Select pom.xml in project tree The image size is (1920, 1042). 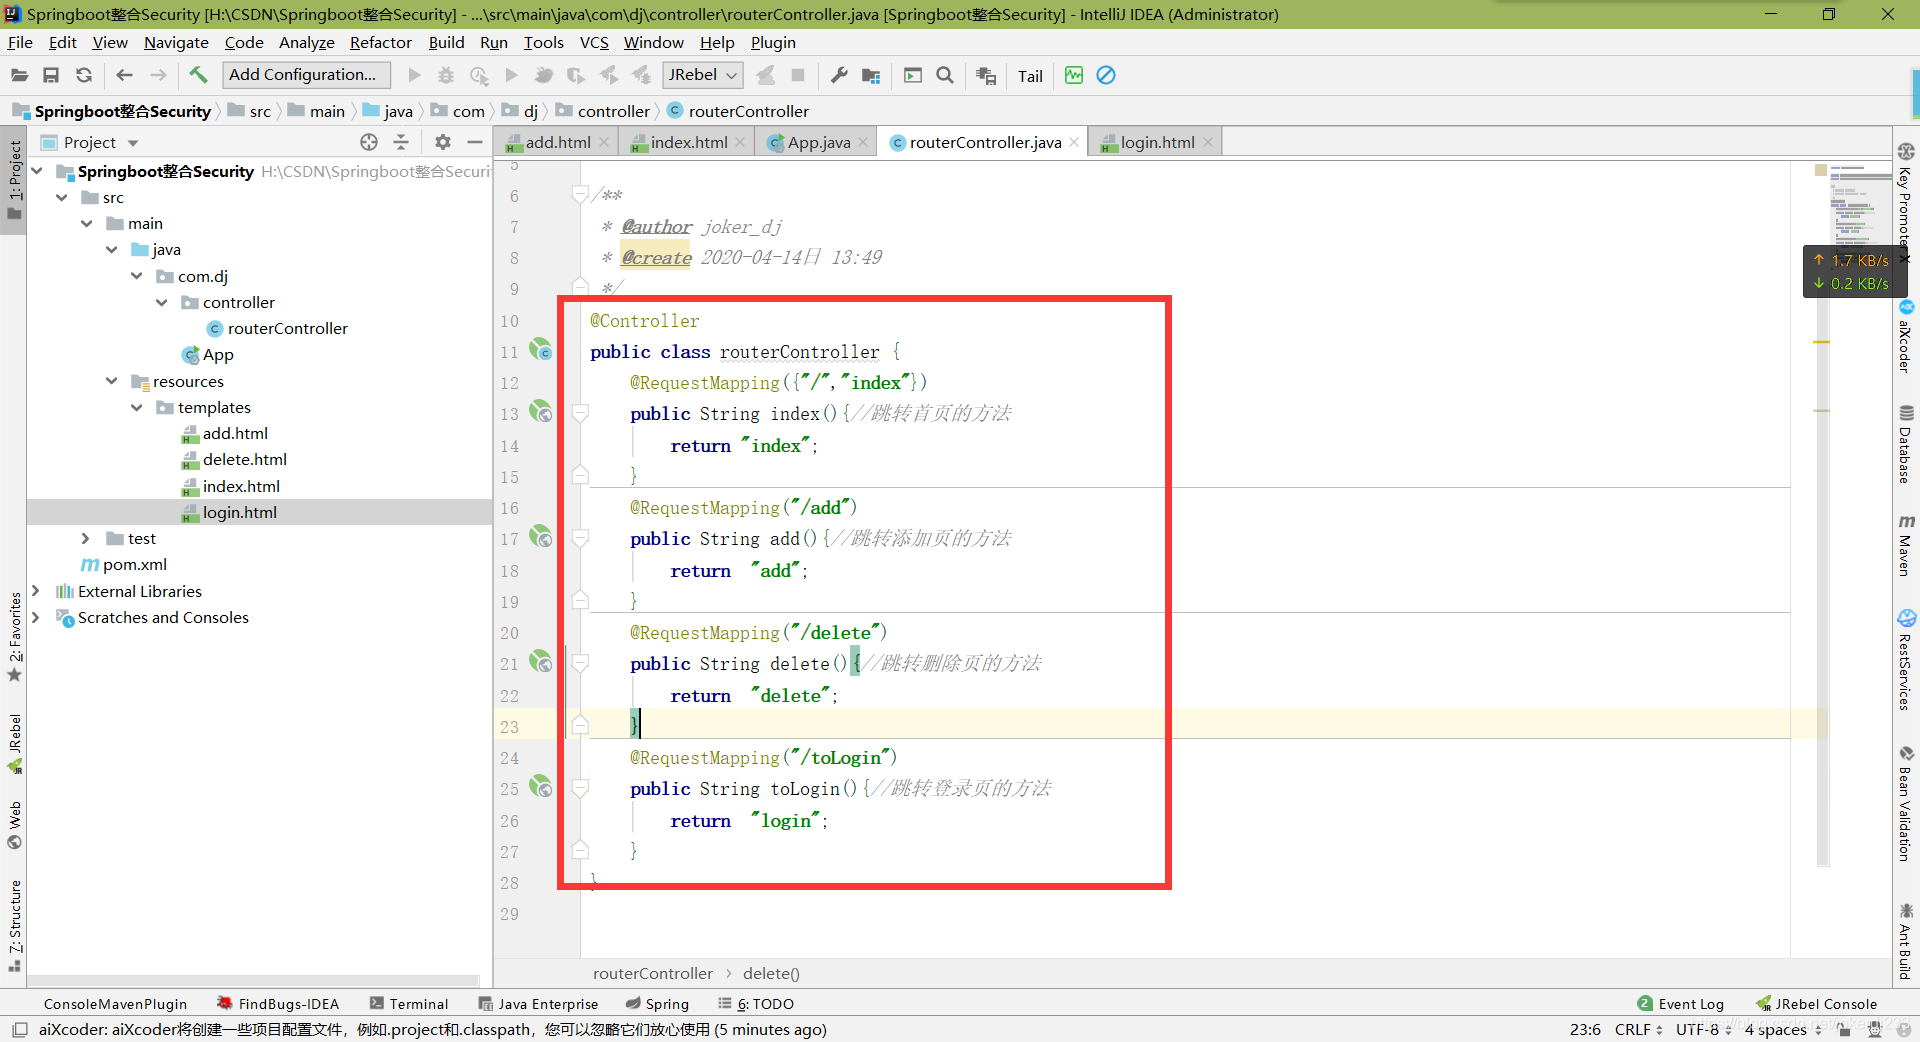tap(134, 565)
